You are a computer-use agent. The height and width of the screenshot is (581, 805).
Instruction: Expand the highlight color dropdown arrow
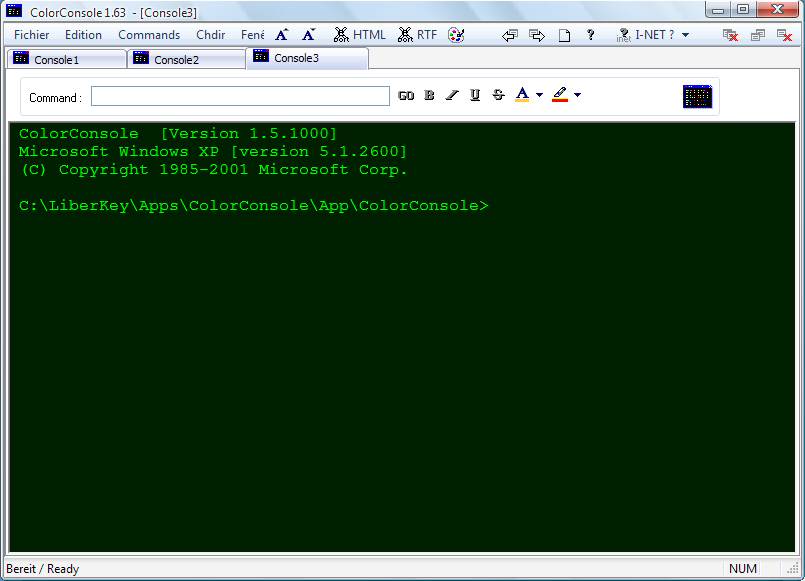coord(578,95)
